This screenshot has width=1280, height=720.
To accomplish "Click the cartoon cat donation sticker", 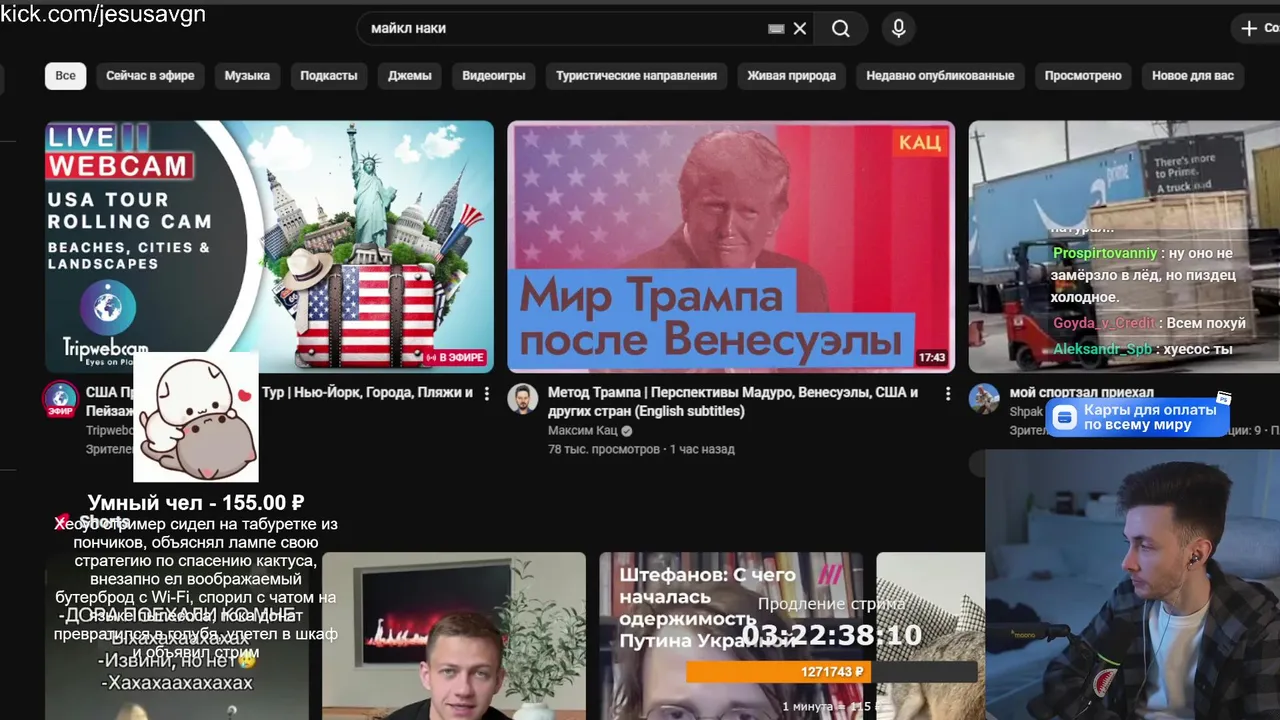I will pyautogui.click(x=196, y=417).
